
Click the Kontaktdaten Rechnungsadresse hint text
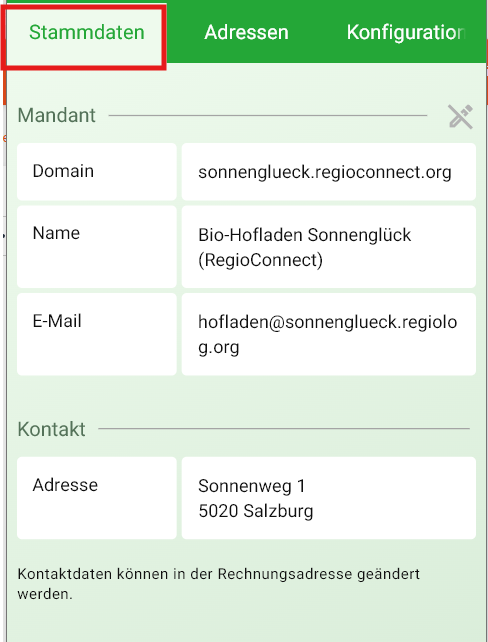click(219, 584)
